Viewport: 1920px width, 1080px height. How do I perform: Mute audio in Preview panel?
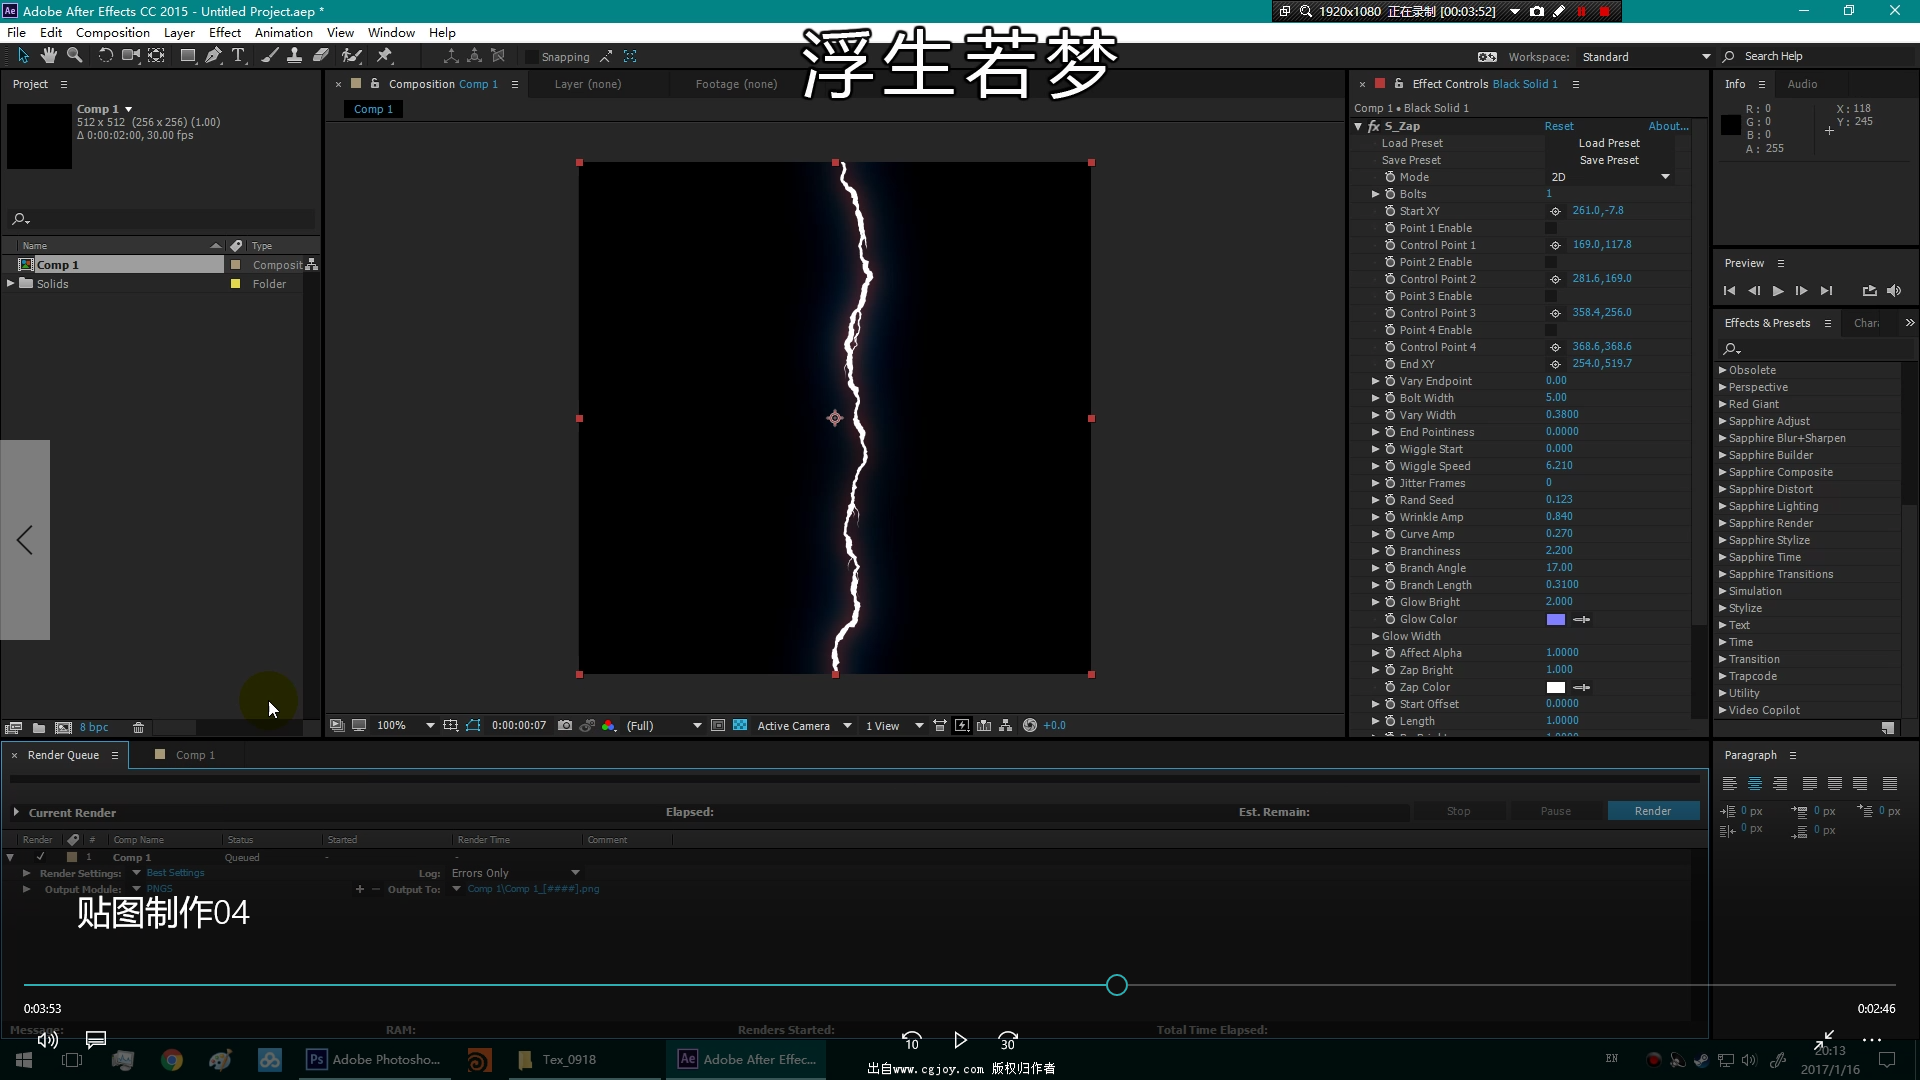point(1894,291)
